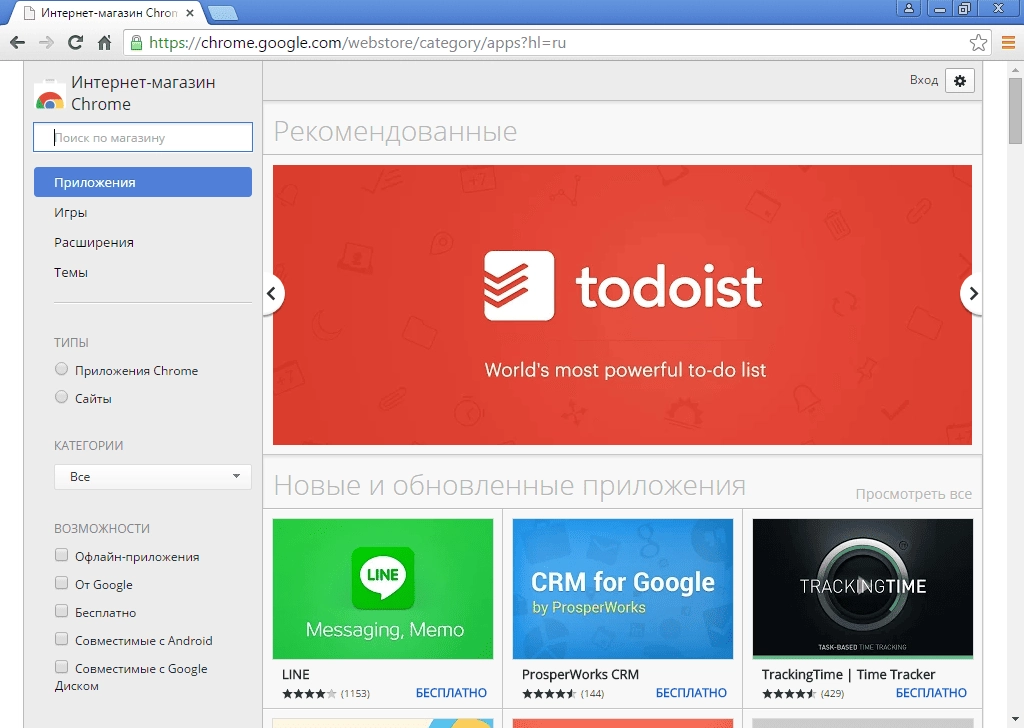
Task: Click the ProsperWorks review count (144)
Action: tap(592, 693)
